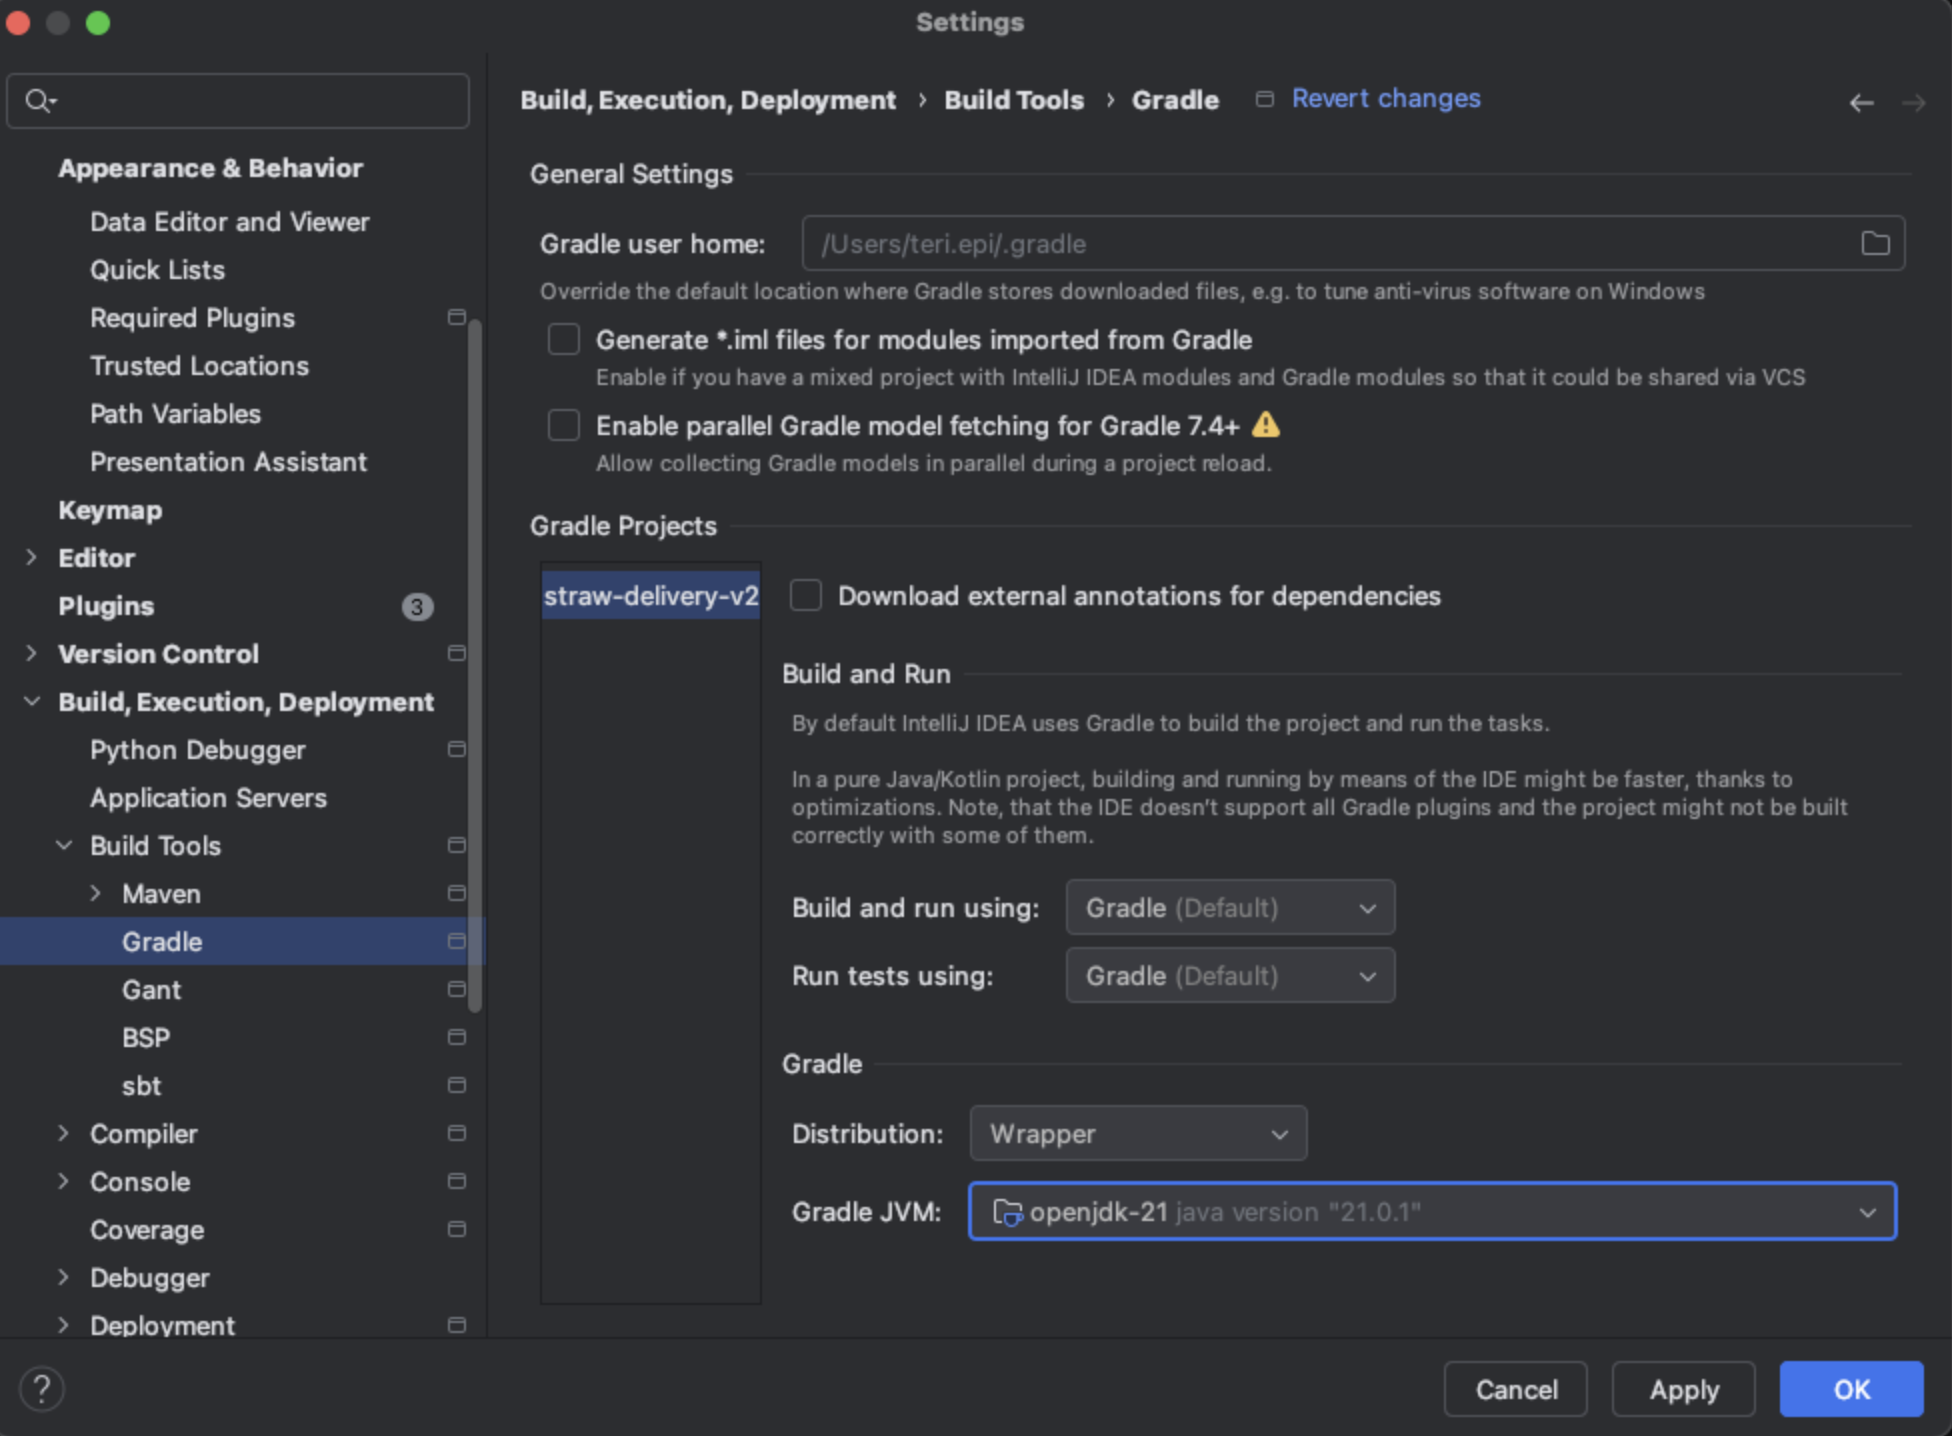The height and width of the screenshot is (1436, 1952).
Task: Click the browse folder icon for Gradle user home
Action: coord(1874,243)
